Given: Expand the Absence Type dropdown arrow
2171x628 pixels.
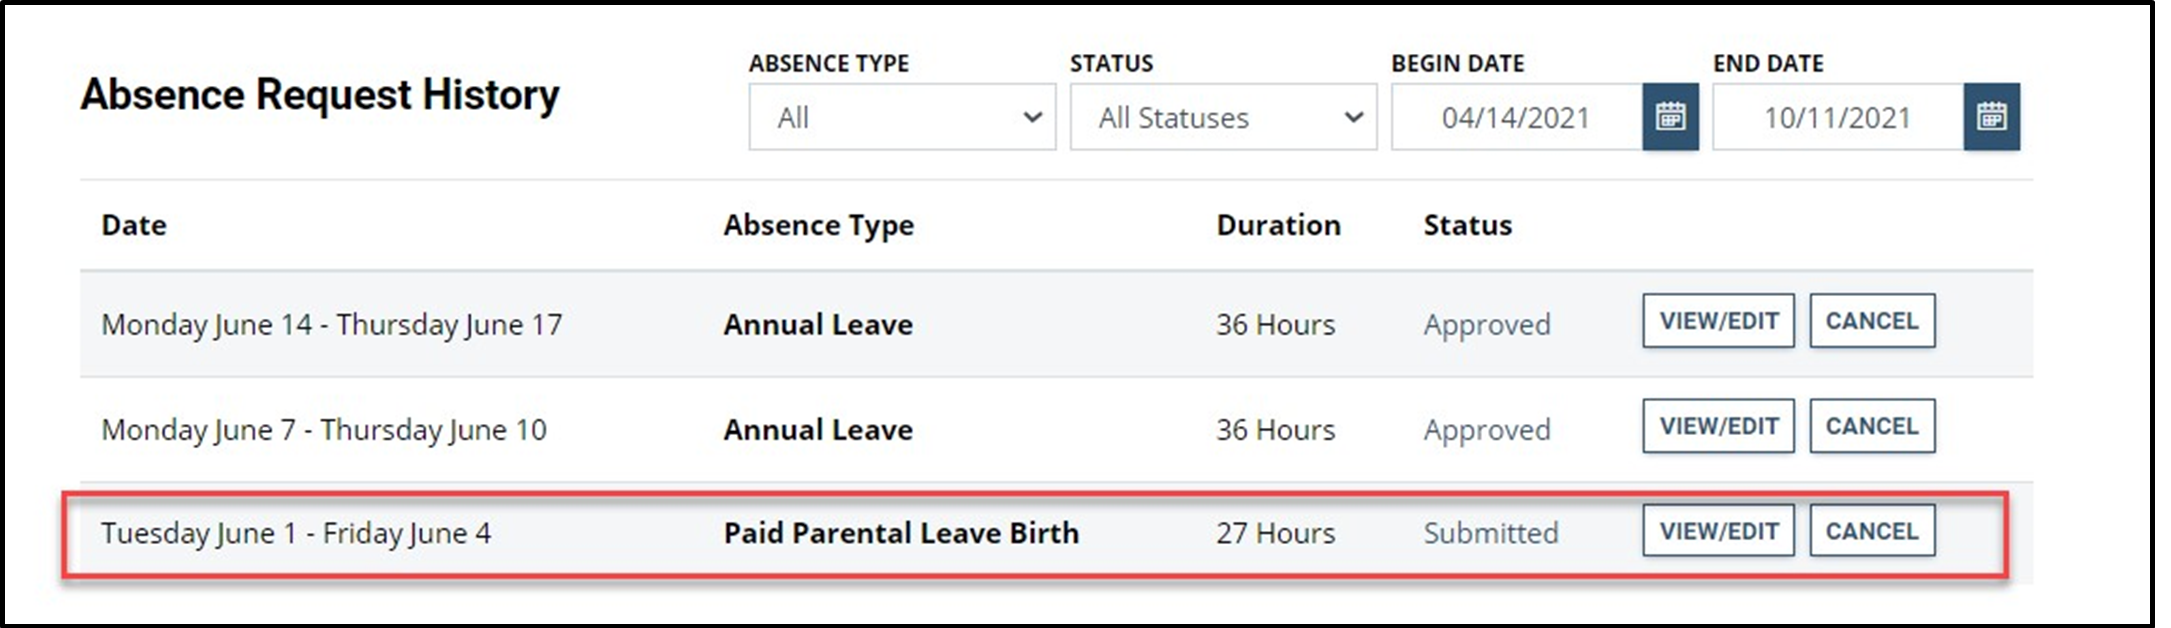Looking at the screenshot, I should [1032, 117].
